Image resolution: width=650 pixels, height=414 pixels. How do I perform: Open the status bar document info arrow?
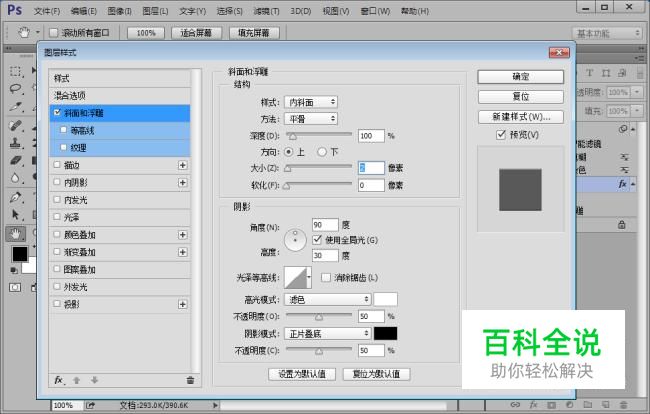(x=215, y=405)
